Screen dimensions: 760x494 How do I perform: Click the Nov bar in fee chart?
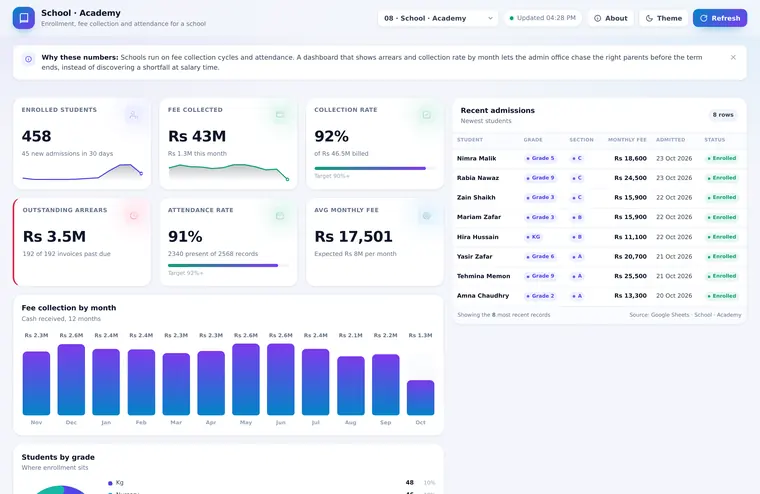(x=36, y=383)
